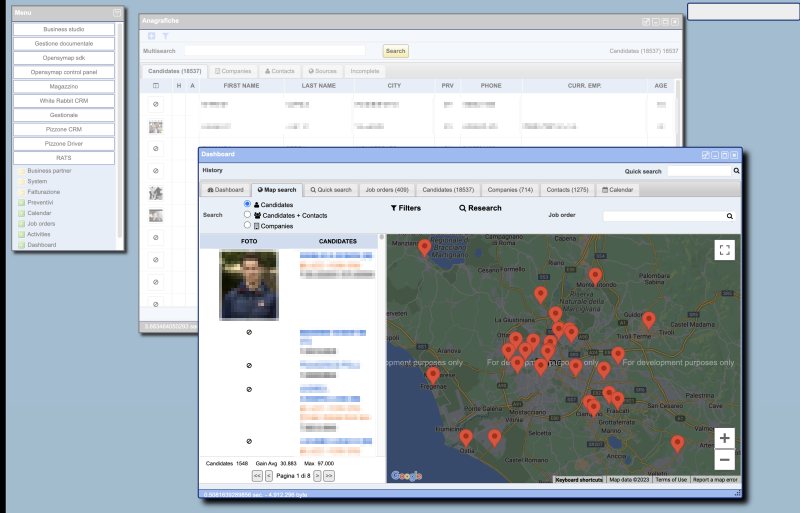Zoom out with the map minus button
The image size is (800, 513).
724,460
